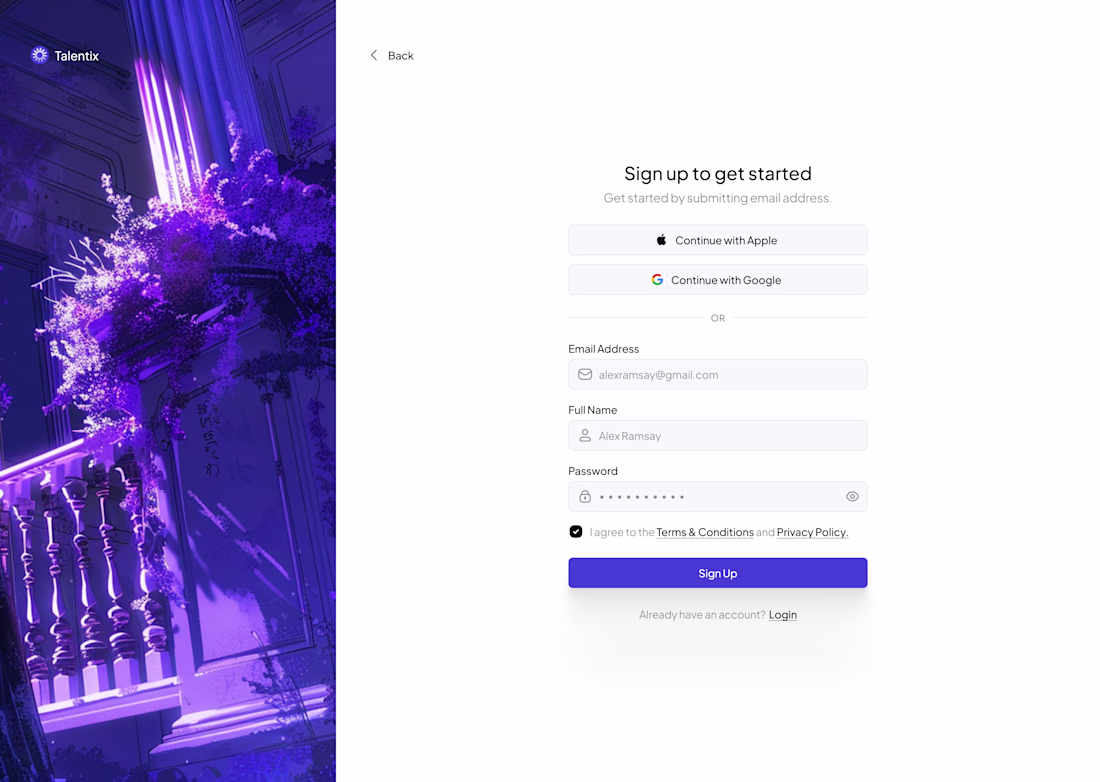The image size is (1100, 782).
Task: Click the Talentix logo icon
Action: 39,55
